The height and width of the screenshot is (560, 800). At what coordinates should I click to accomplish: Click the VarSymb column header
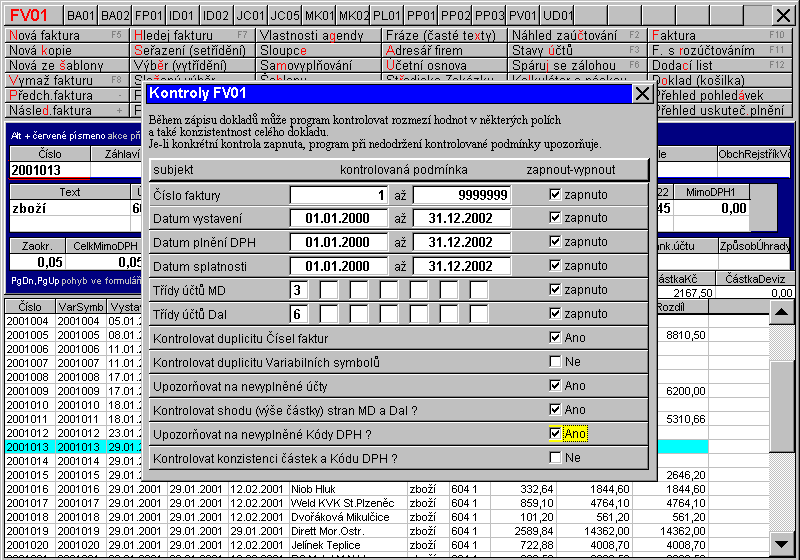point(81,307)
